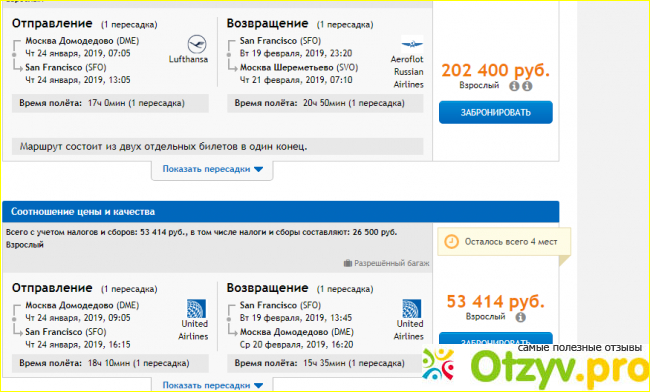Click United Airlines logo in Возвращение
Viewport: 650px width, 392px height.
[x=412, y=309]
